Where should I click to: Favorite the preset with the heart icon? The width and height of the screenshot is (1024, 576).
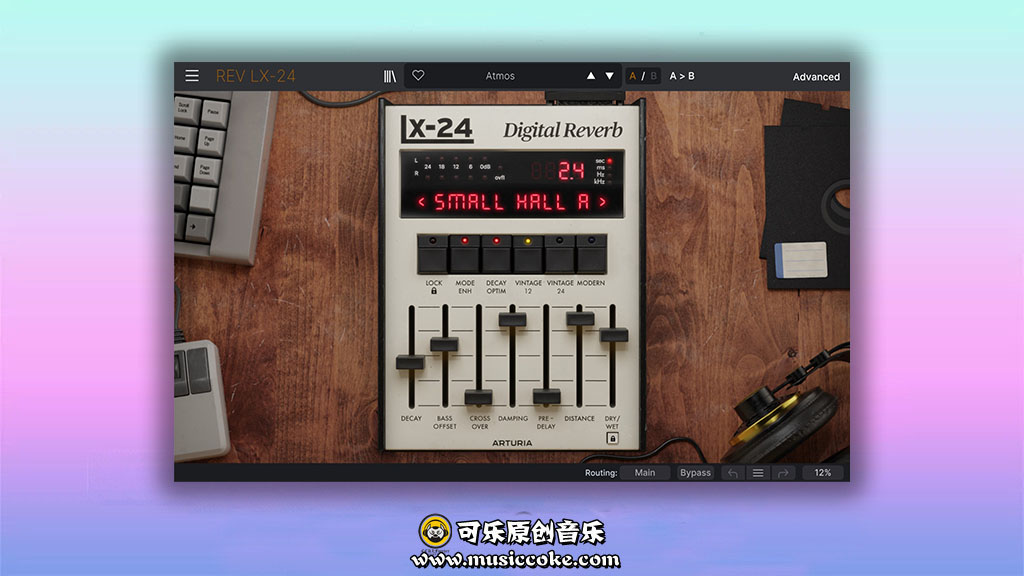pos(418,76)
